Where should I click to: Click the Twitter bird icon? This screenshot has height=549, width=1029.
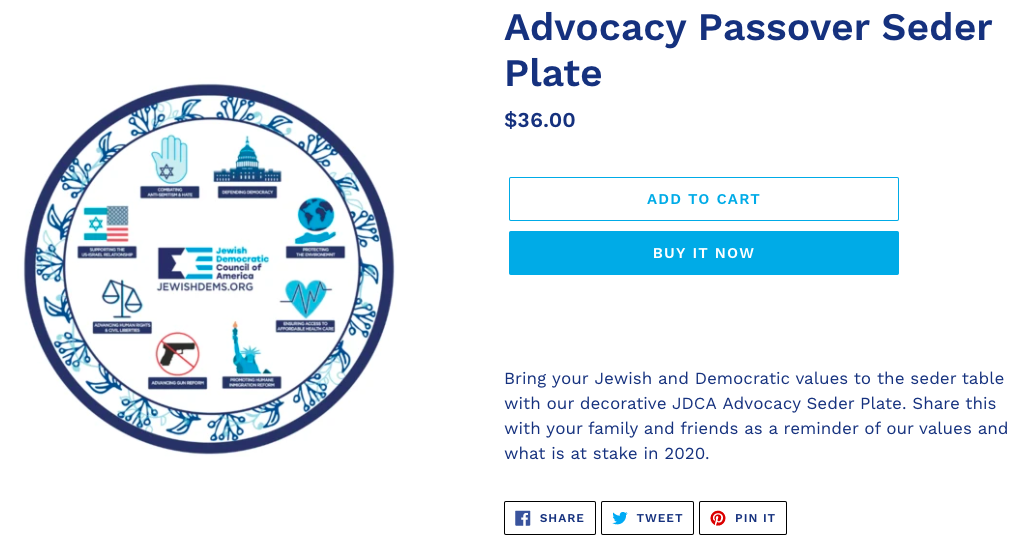click(x=620, y=518)
